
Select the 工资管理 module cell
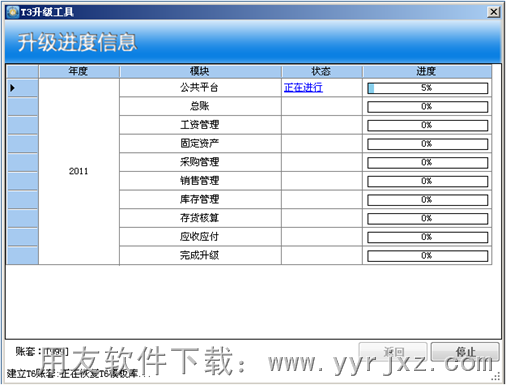tap(200, 125)
